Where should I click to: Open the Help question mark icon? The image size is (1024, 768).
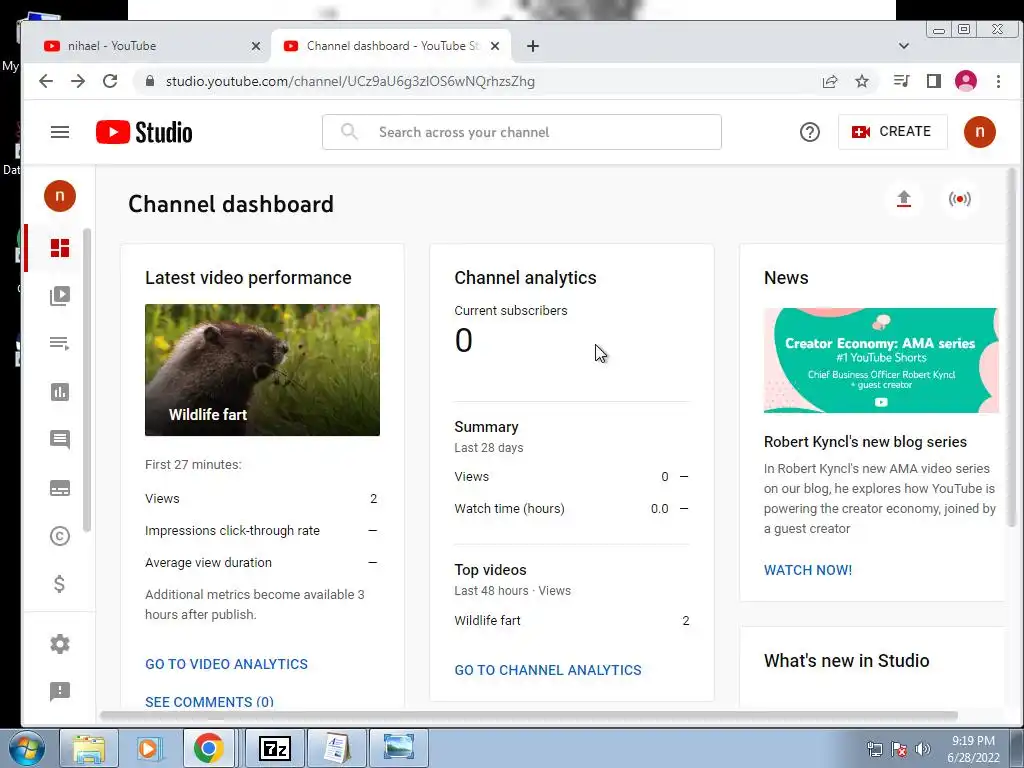(810, 132)
